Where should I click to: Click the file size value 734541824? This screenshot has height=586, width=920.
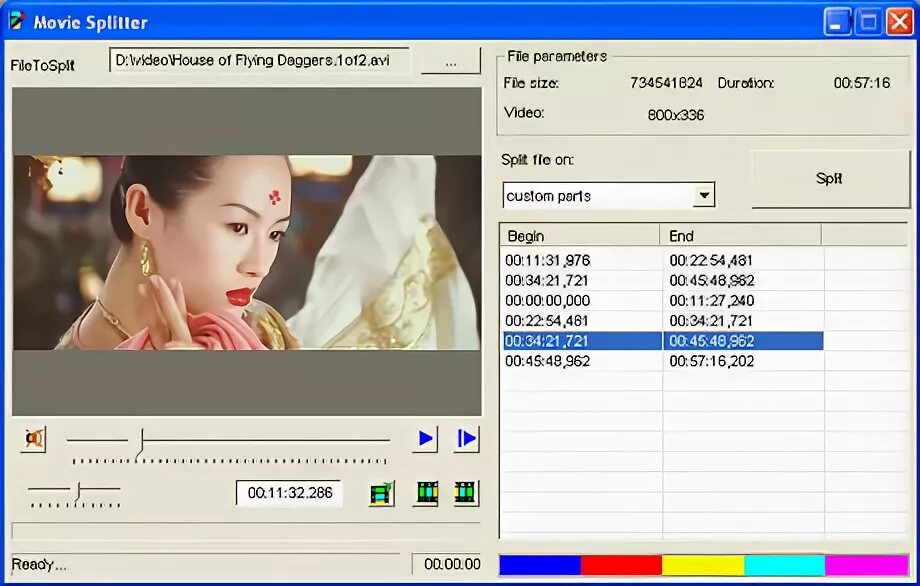coord(666,83)
